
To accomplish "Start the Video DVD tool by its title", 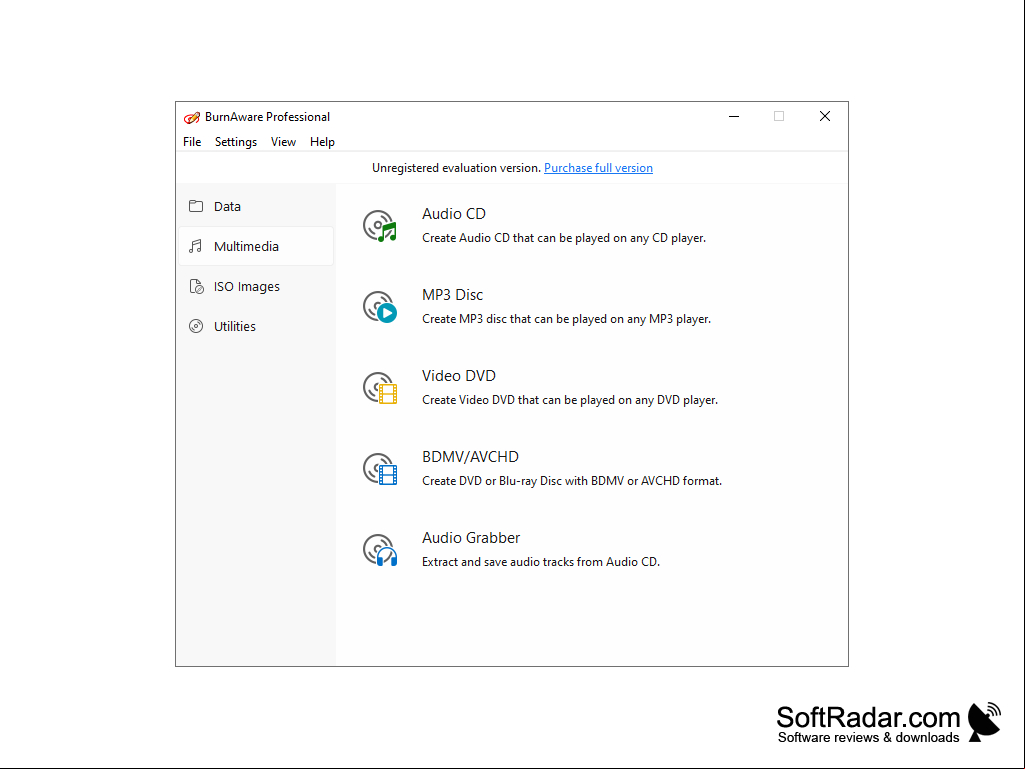I will pyautogui.click(x=459, y=376).
